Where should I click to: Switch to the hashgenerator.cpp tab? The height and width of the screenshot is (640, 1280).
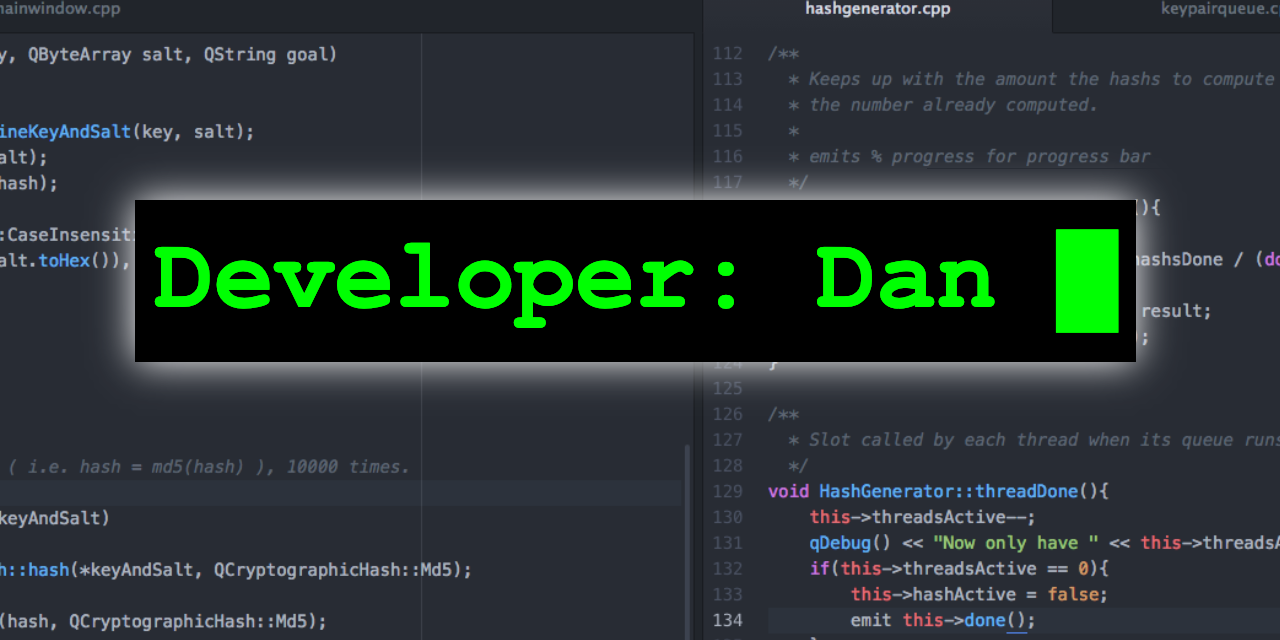[878, 10]
